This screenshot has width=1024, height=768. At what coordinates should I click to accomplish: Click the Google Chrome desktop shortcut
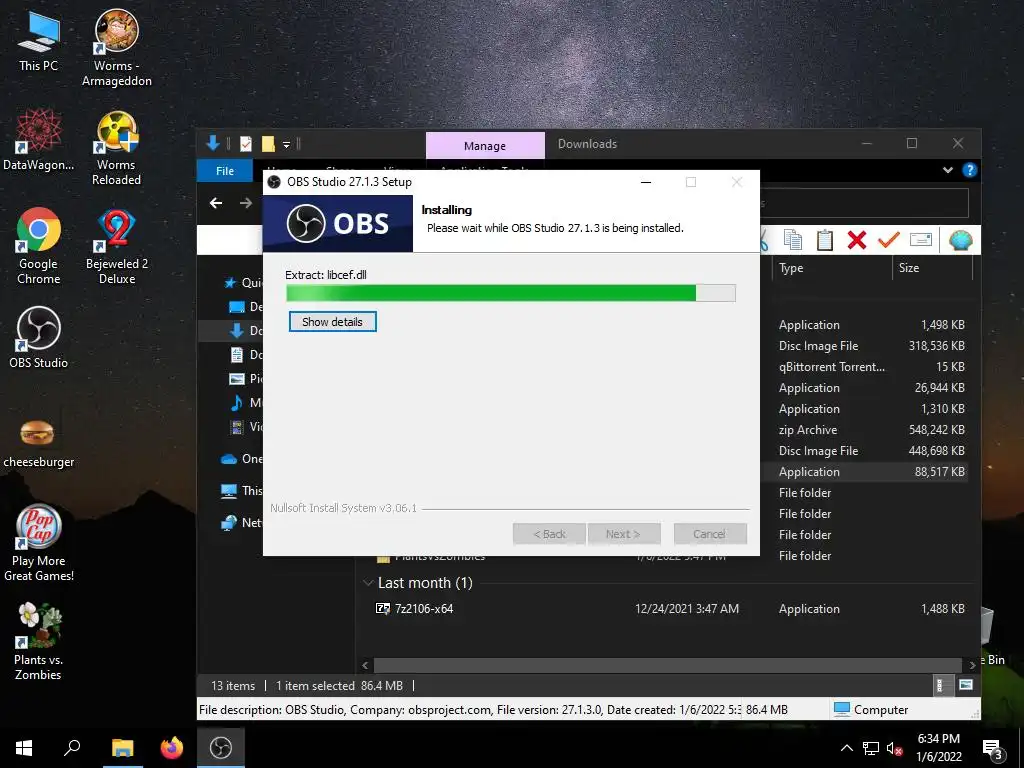pyautogui.click(x=39, y=246)
